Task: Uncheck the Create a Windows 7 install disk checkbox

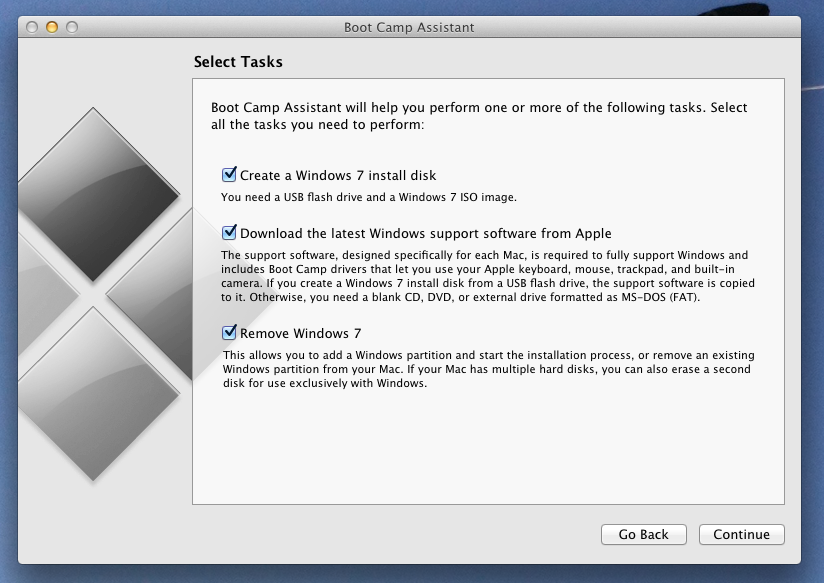Action: (x=230, y=175)
